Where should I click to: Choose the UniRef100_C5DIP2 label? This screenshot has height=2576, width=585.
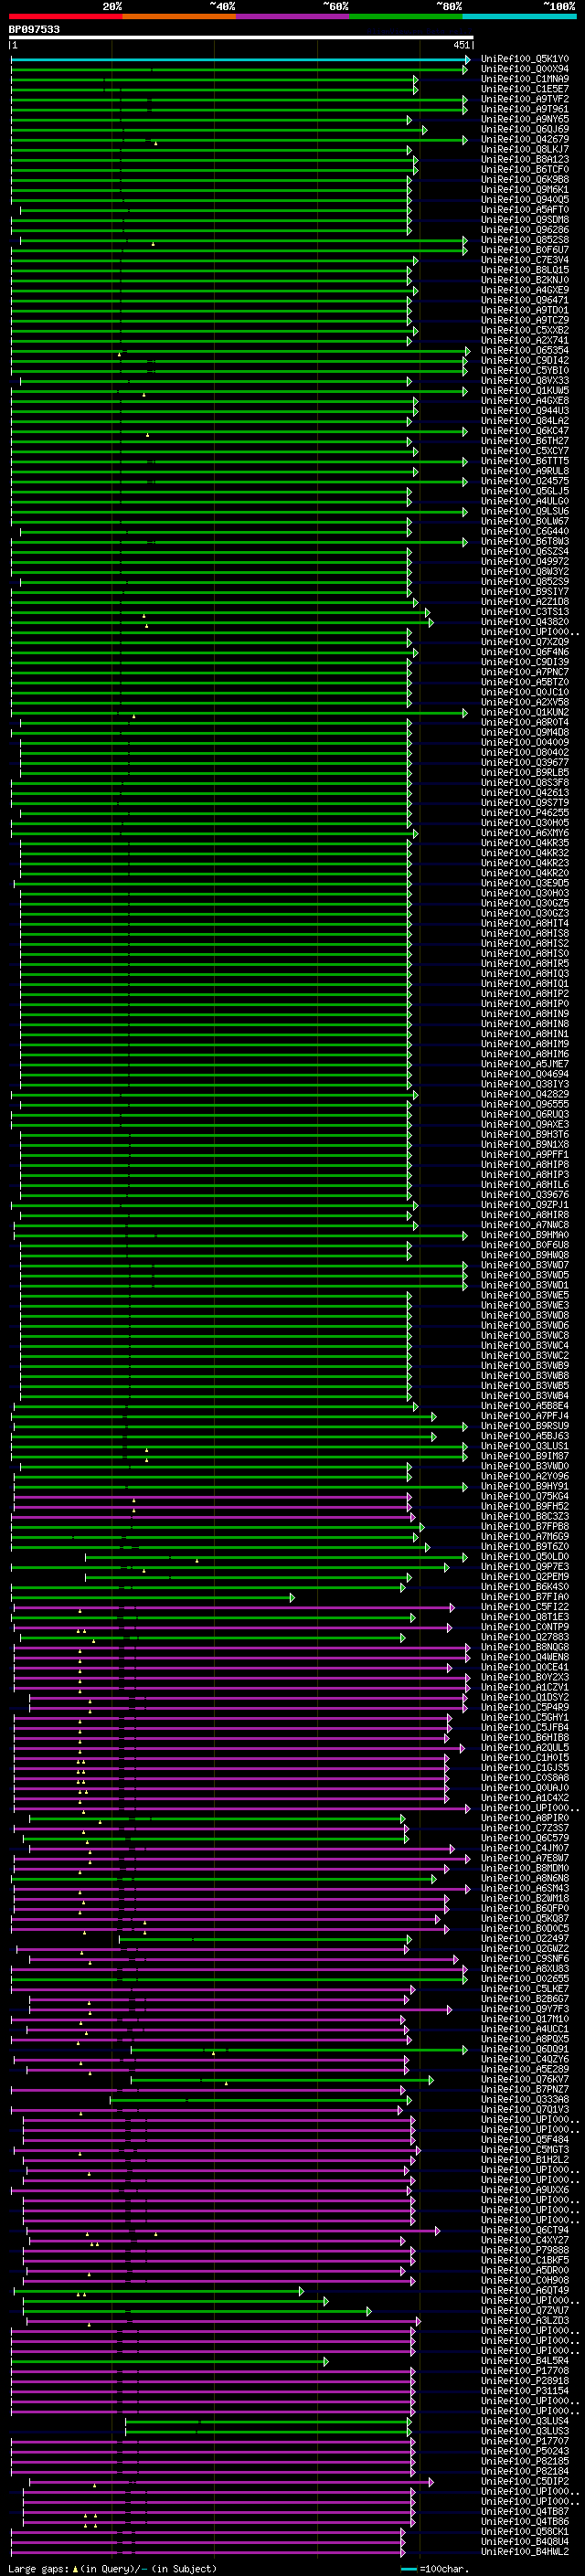[x=524, y=2481]
